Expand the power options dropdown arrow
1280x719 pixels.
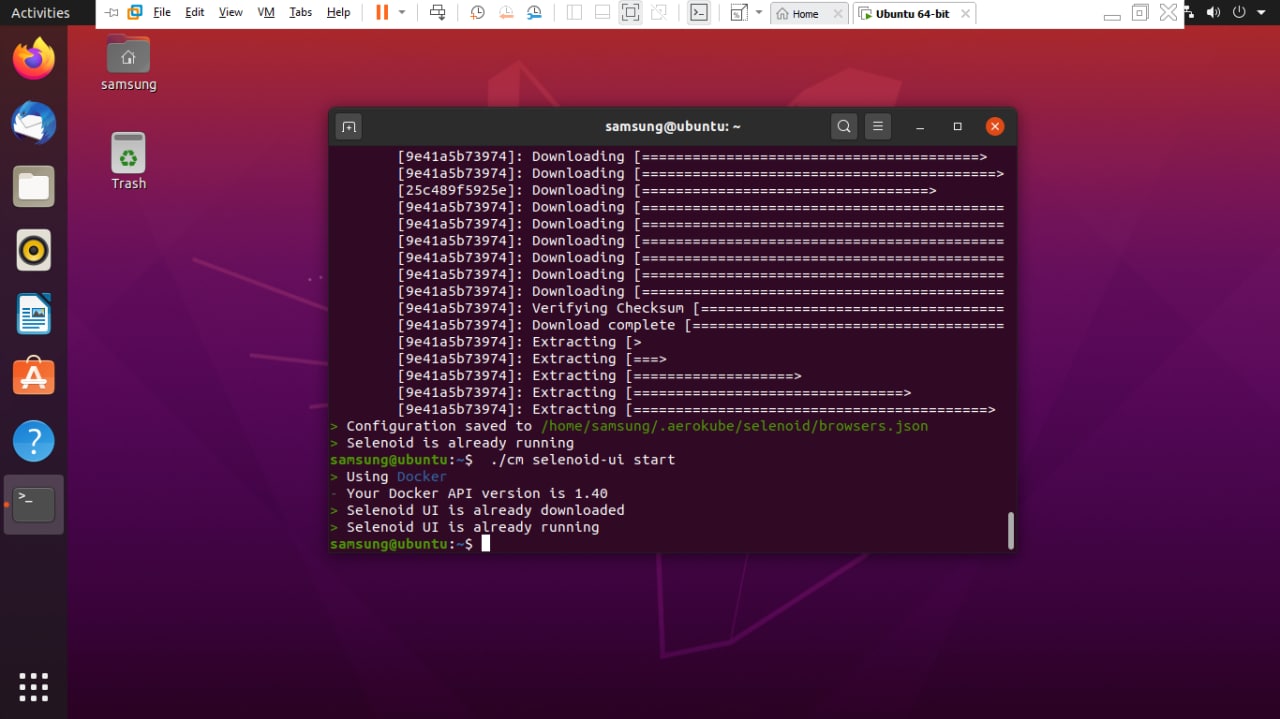pos(402,13)
